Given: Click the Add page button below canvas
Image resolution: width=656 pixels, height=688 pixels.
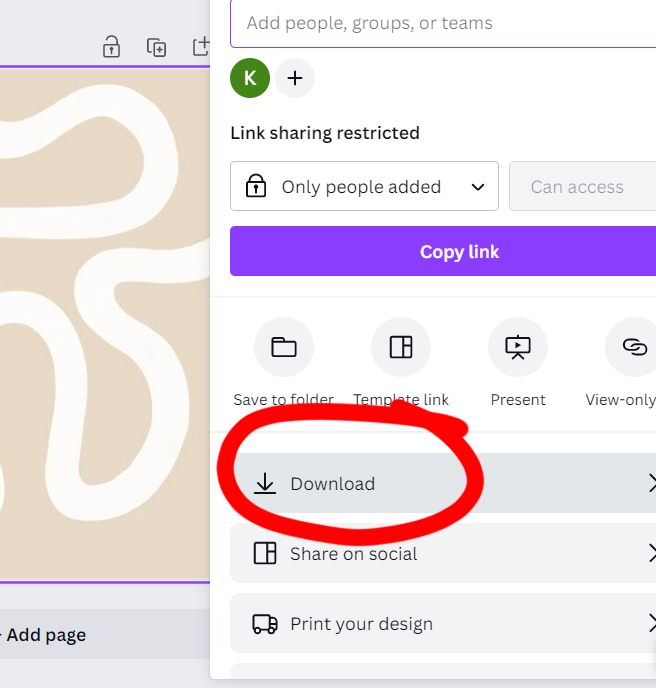Looking at the screenshot, I should pyautogui.click(x=46, y=635).
